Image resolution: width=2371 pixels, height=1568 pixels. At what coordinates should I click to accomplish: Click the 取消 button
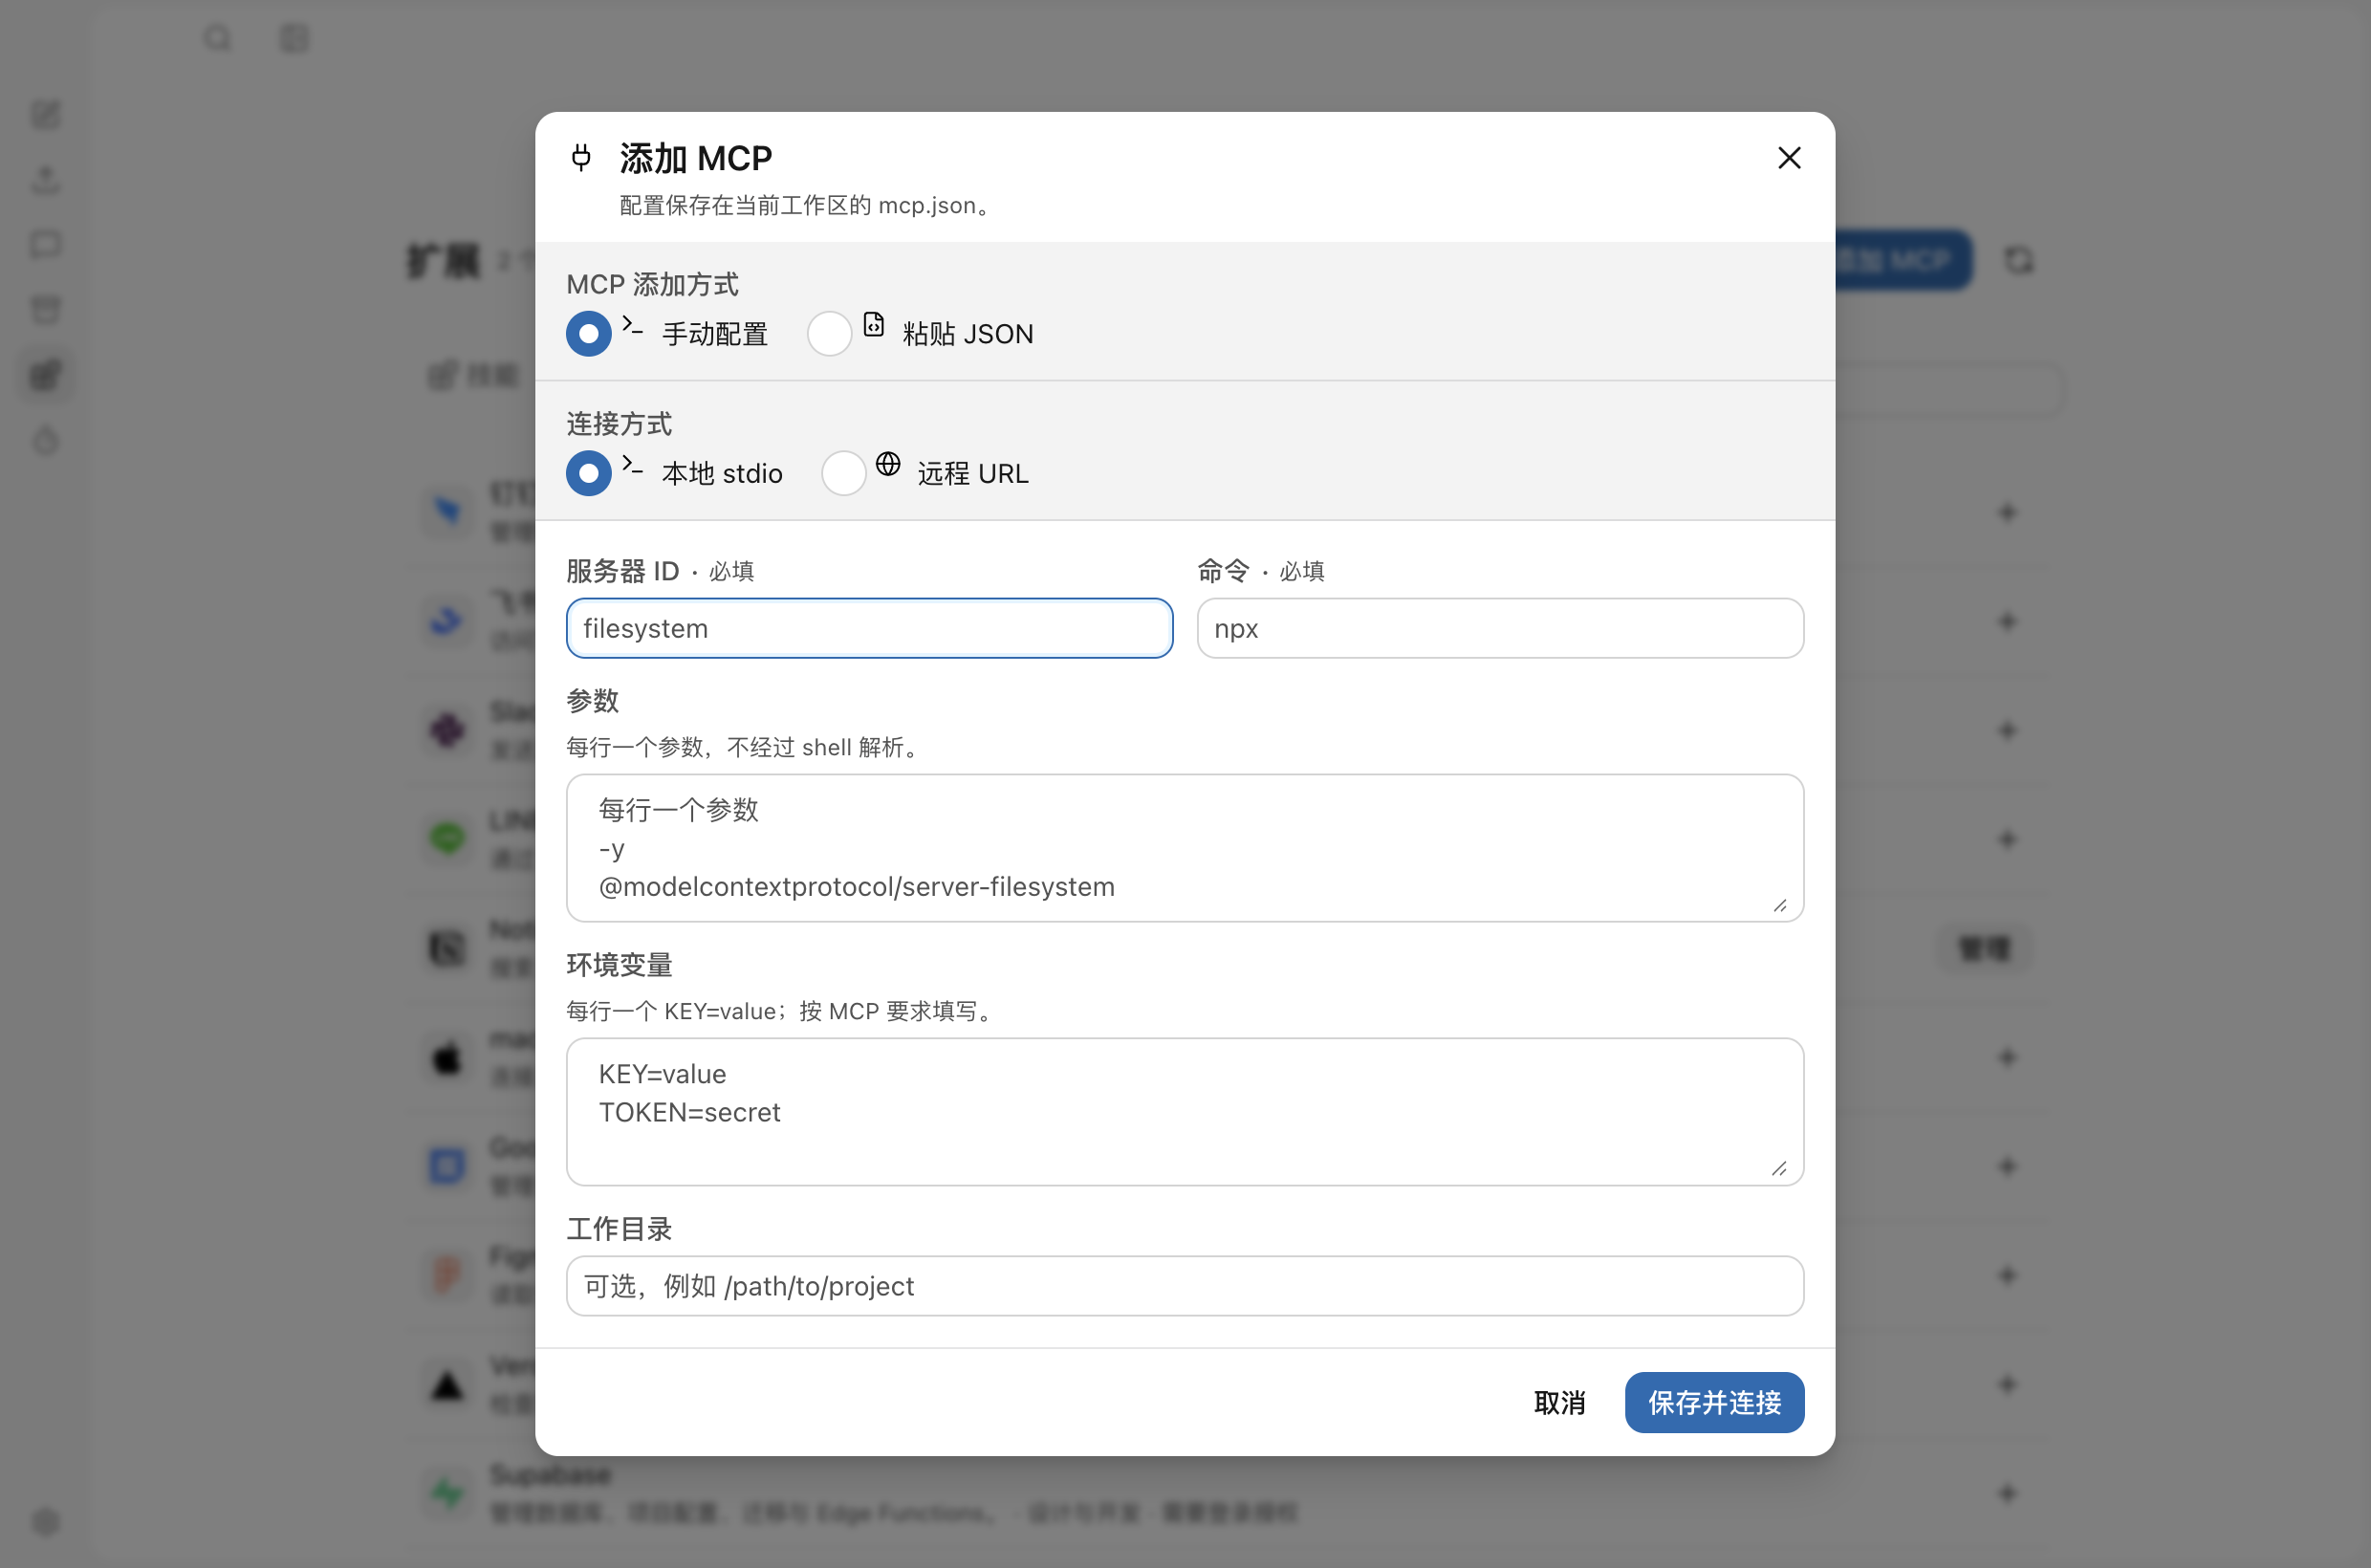coord(1559,1402)
